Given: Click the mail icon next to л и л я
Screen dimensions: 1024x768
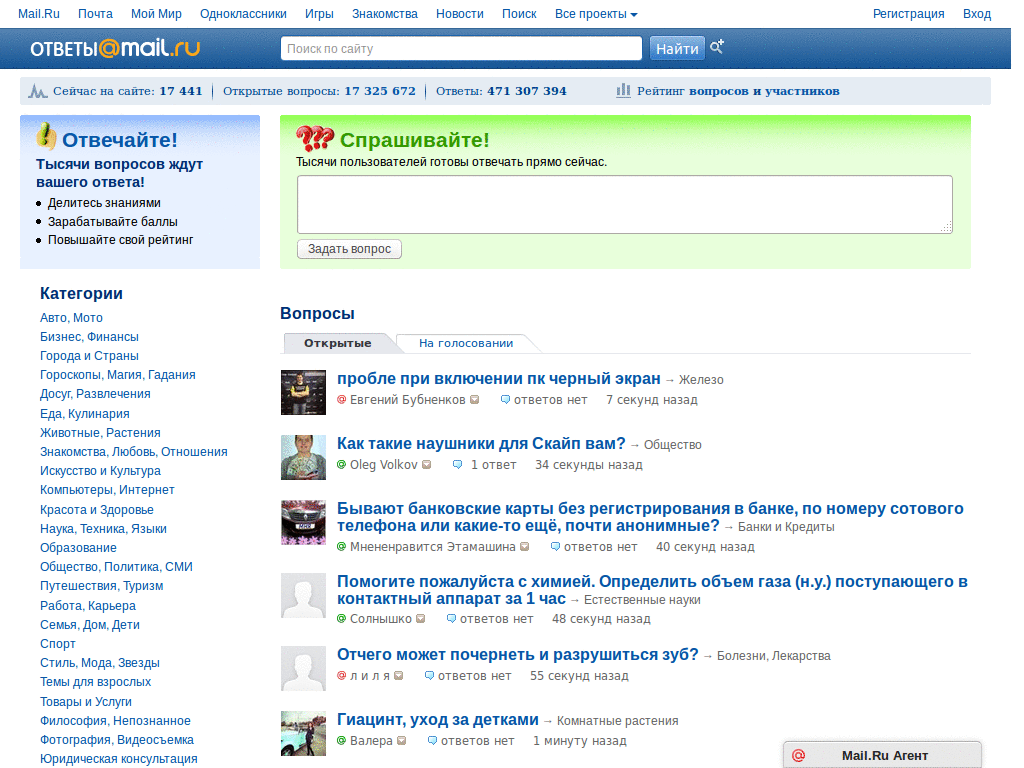Looking at the screenshot, I should (398, 676).
